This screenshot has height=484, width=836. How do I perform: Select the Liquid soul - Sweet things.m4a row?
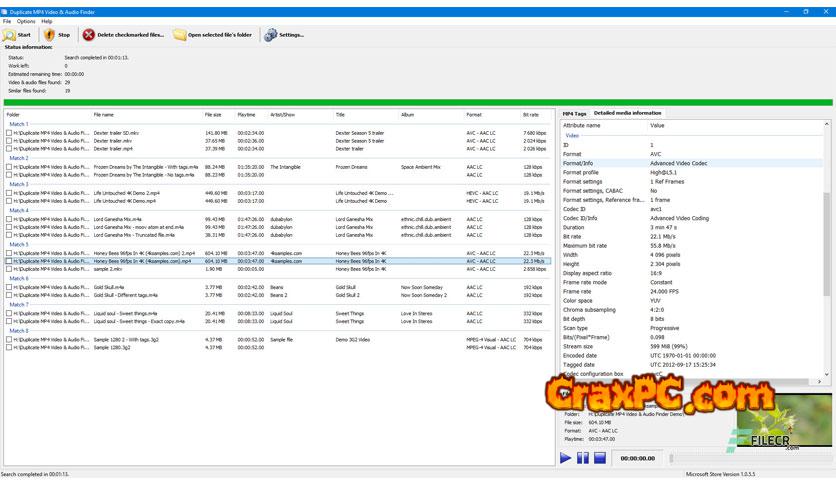[x=277, y=313]
